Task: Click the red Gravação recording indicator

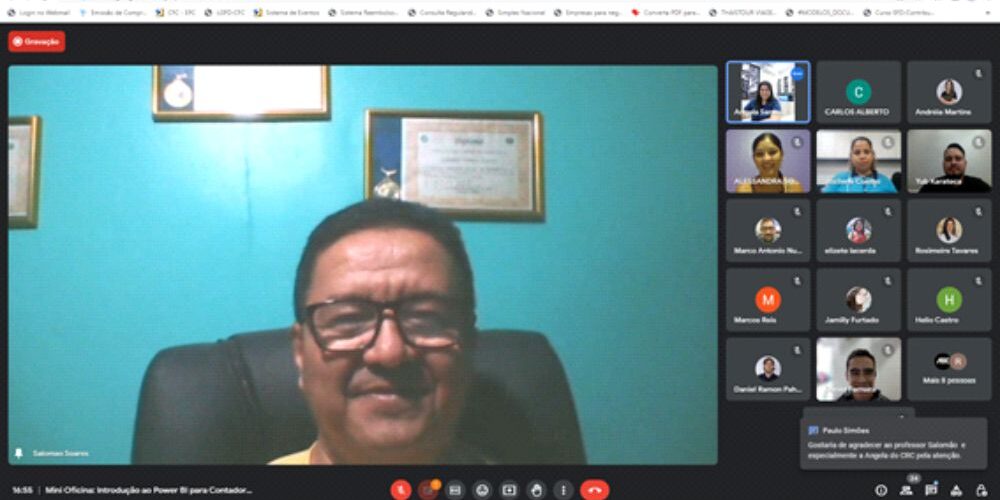Action: point(37,41)
